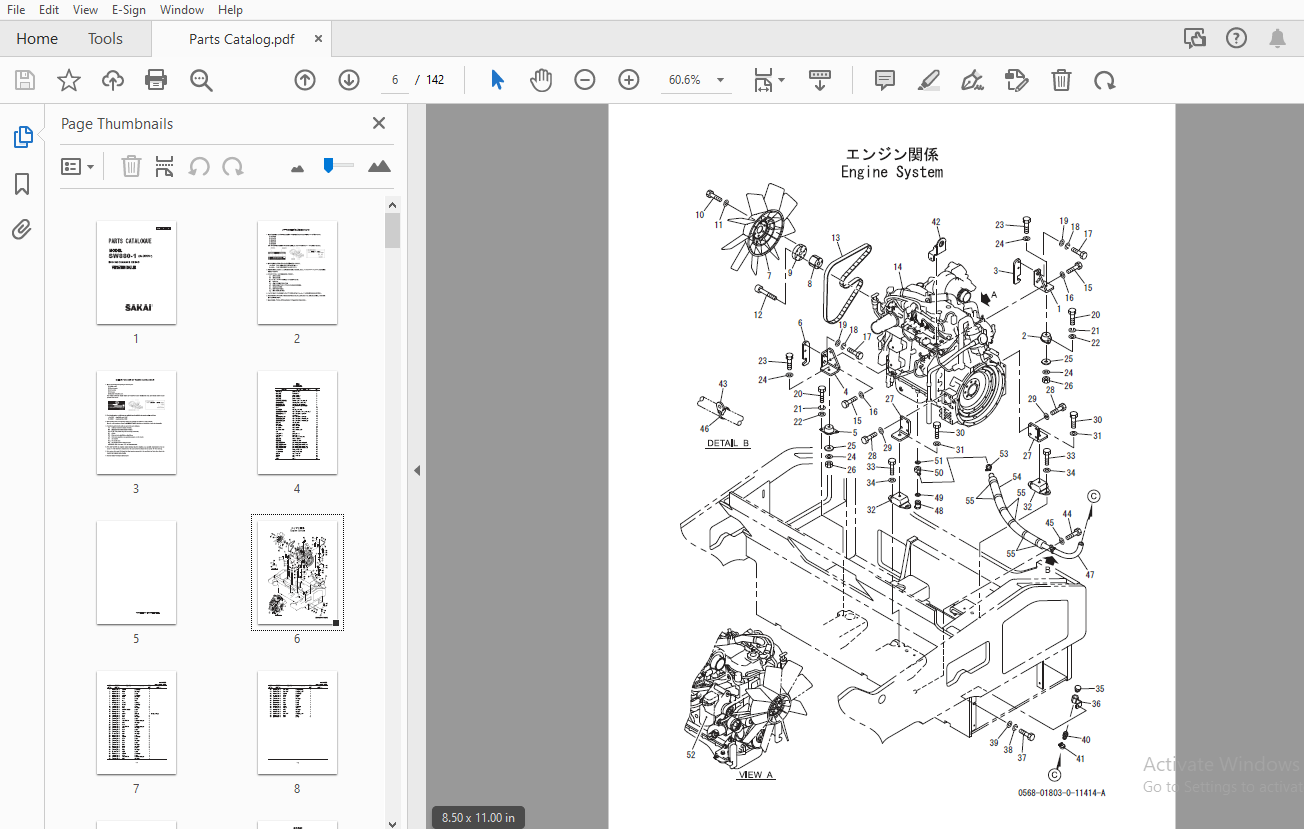
Task: Select page 8 thumbnail
Action: (x=297, y=722)
